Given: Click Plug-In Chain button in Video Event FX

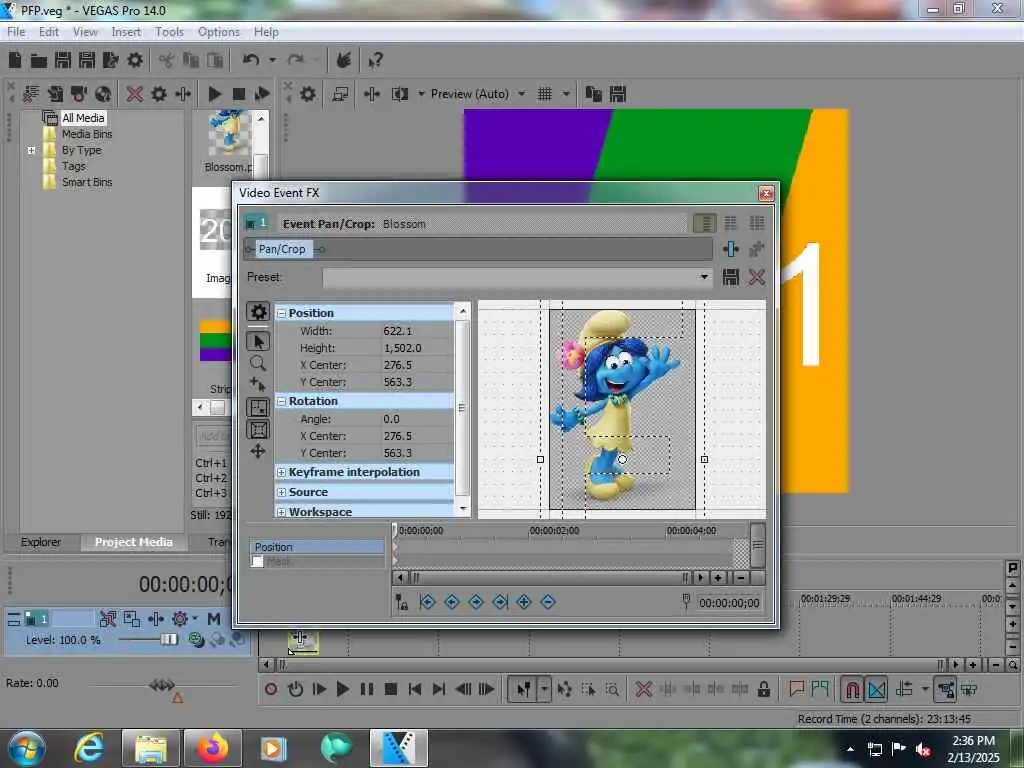Looking at the screenshot, I should tap(731, 249).
